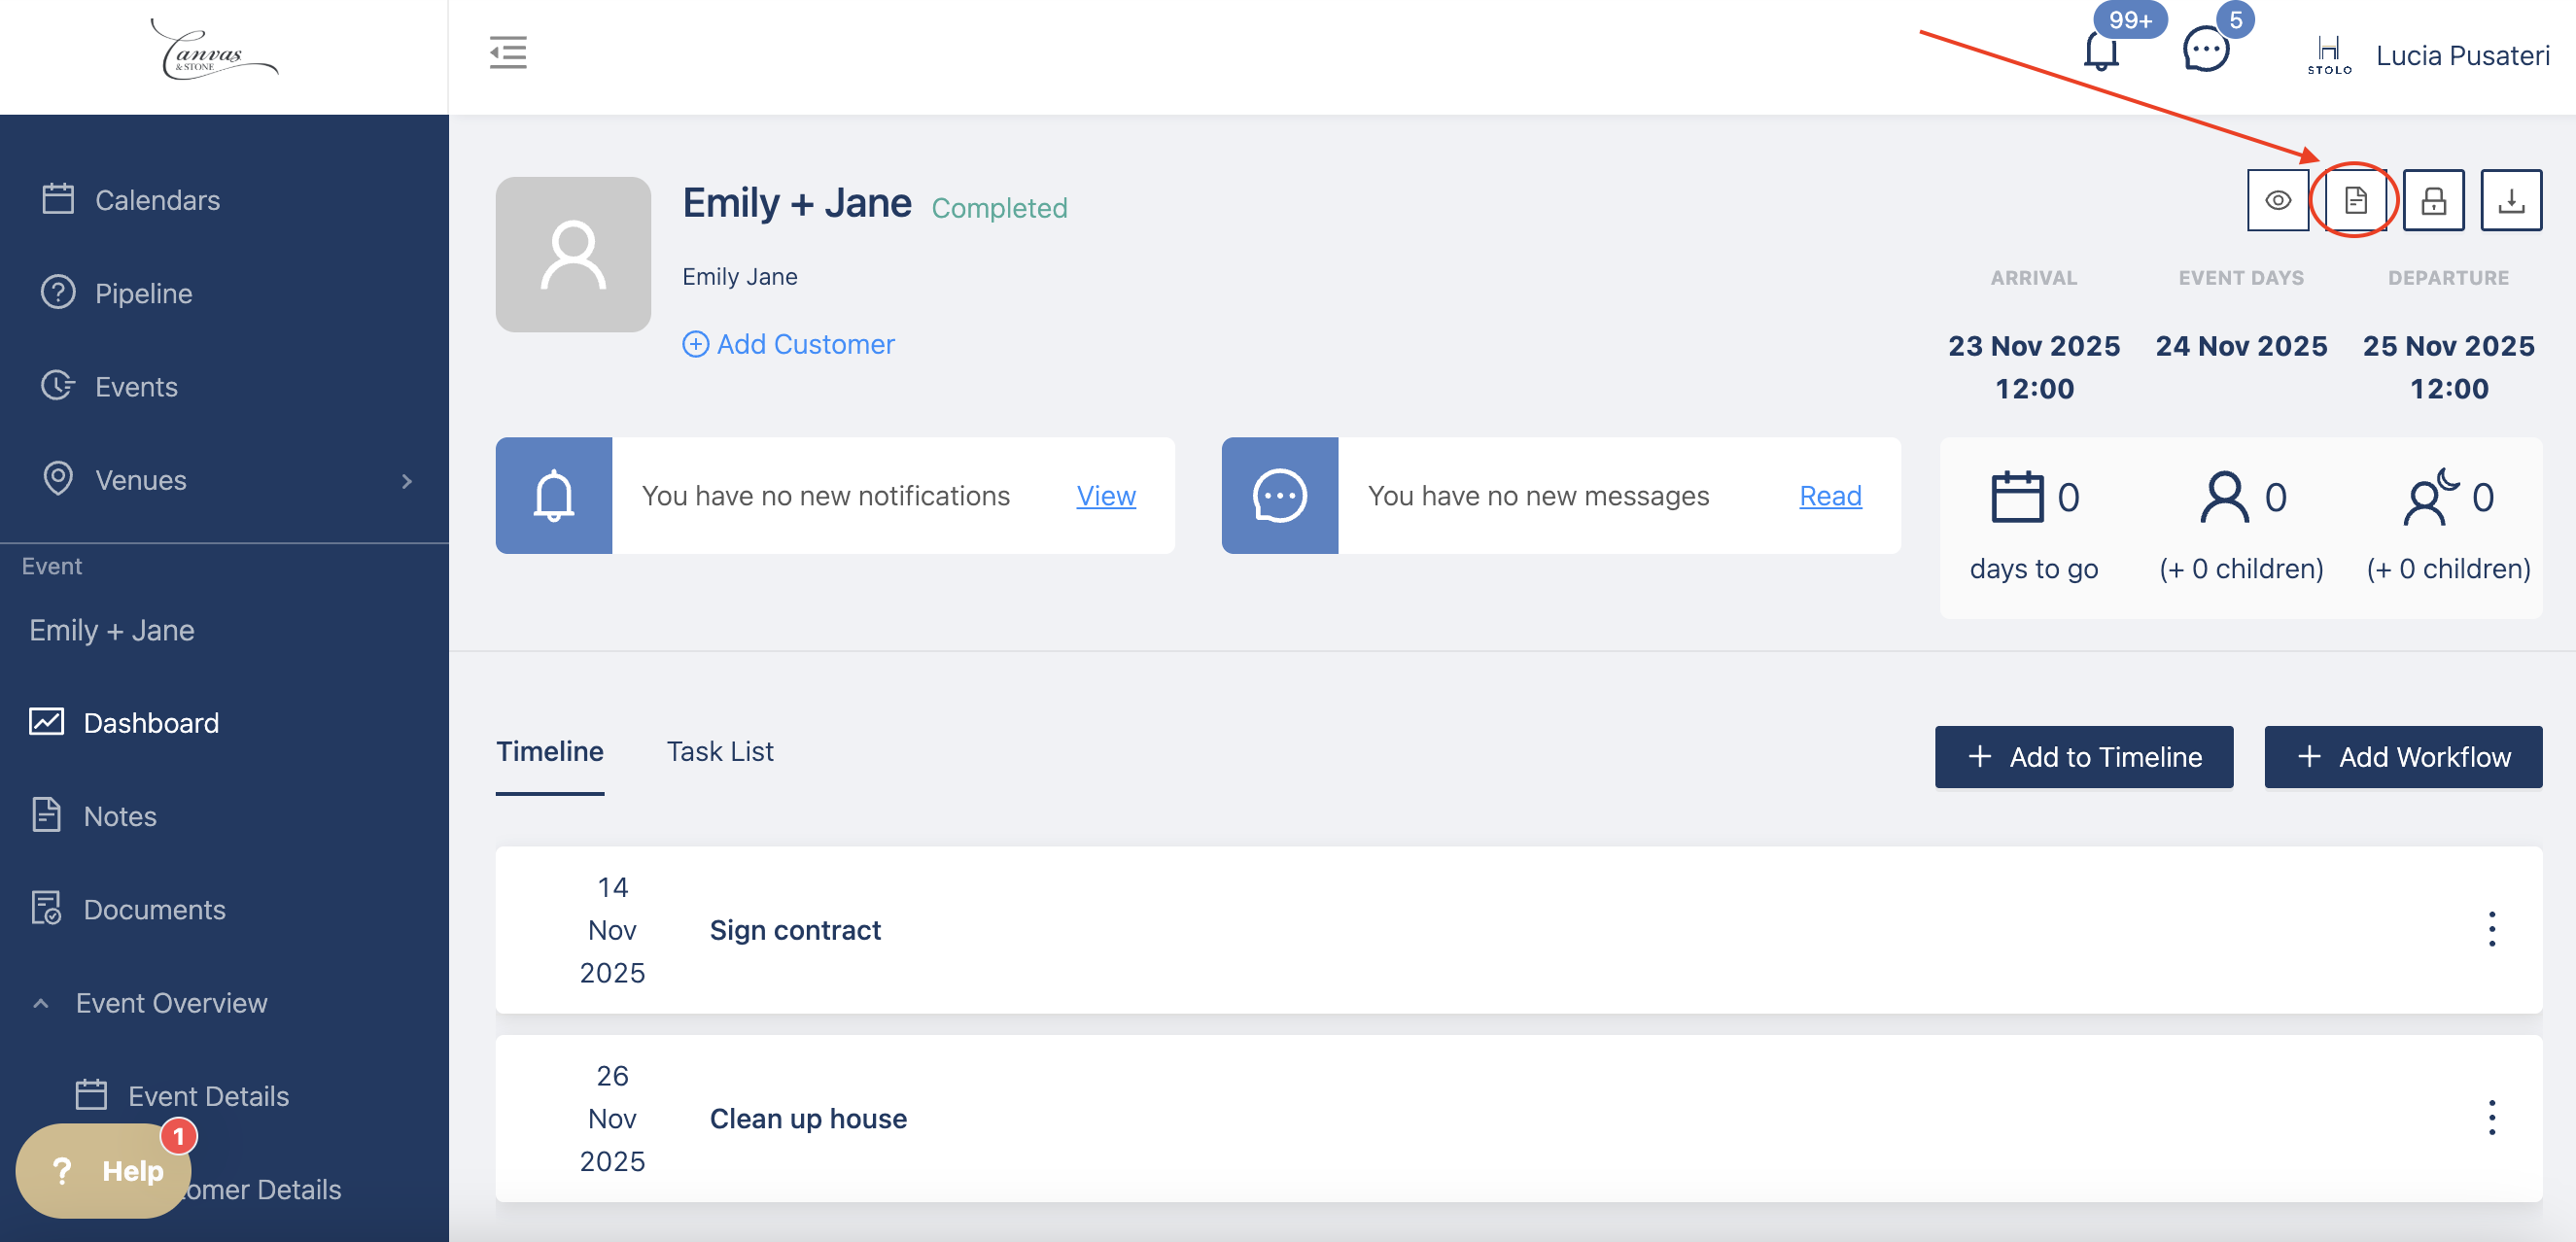Click the Add Workflow button

[x=2402, y=757]
